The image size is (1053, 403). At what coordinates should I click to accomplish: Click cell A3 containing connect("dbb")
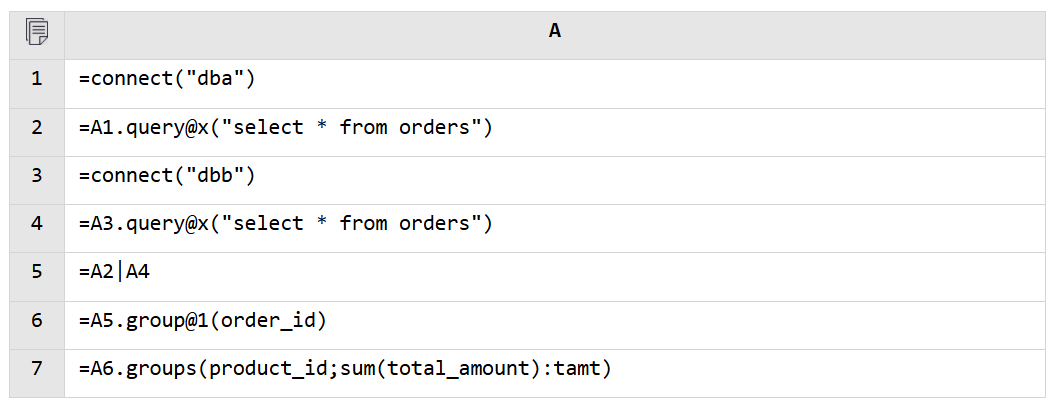point(555,181)
